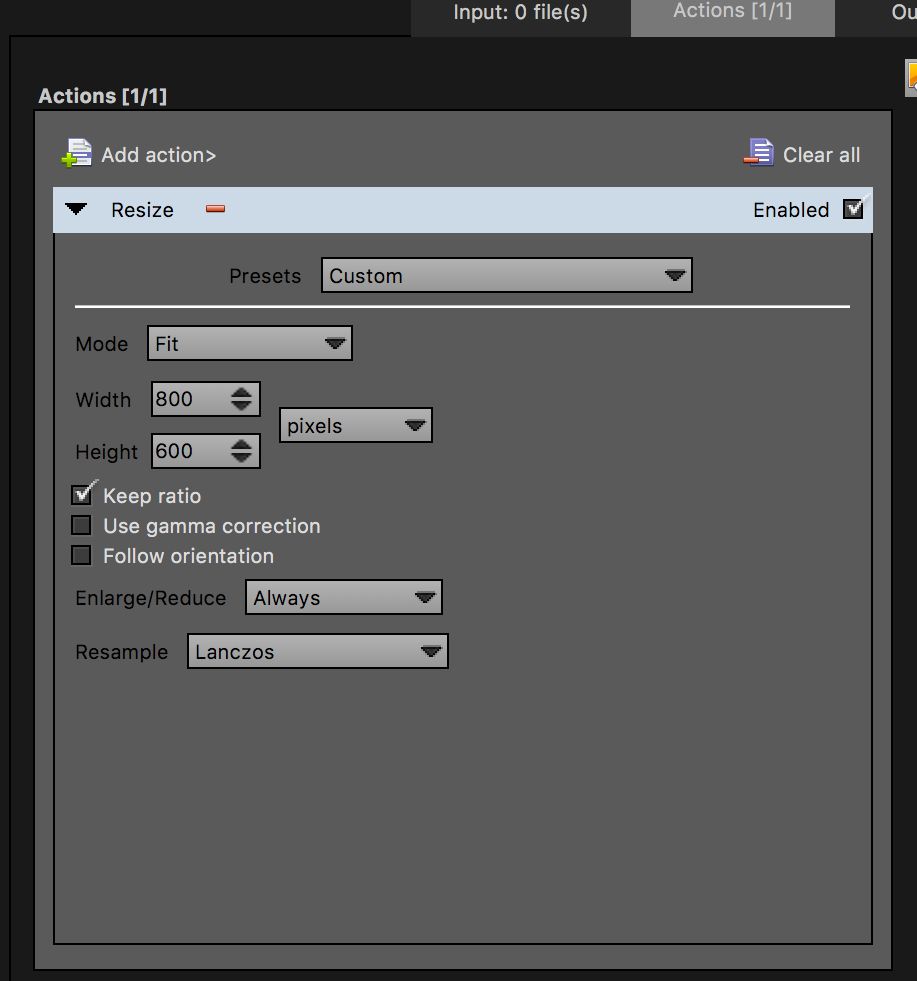Tick the Follow orientation checkbox

[x=81, y=555]
